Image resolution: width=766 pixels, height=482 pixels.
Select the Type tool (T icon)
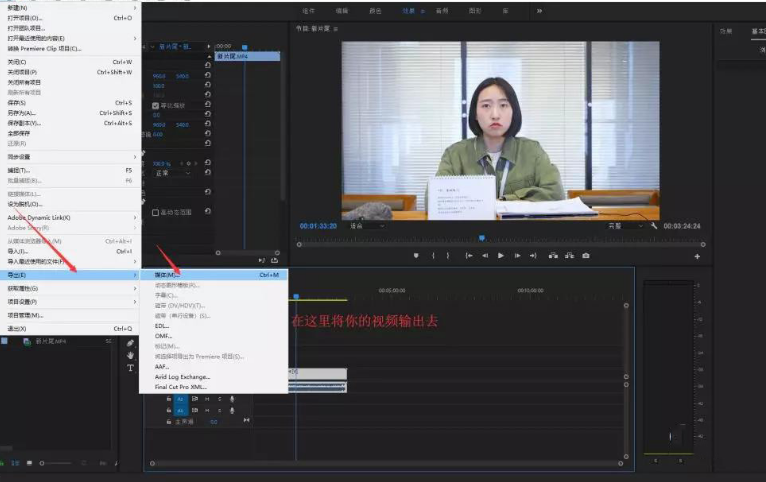130,368
